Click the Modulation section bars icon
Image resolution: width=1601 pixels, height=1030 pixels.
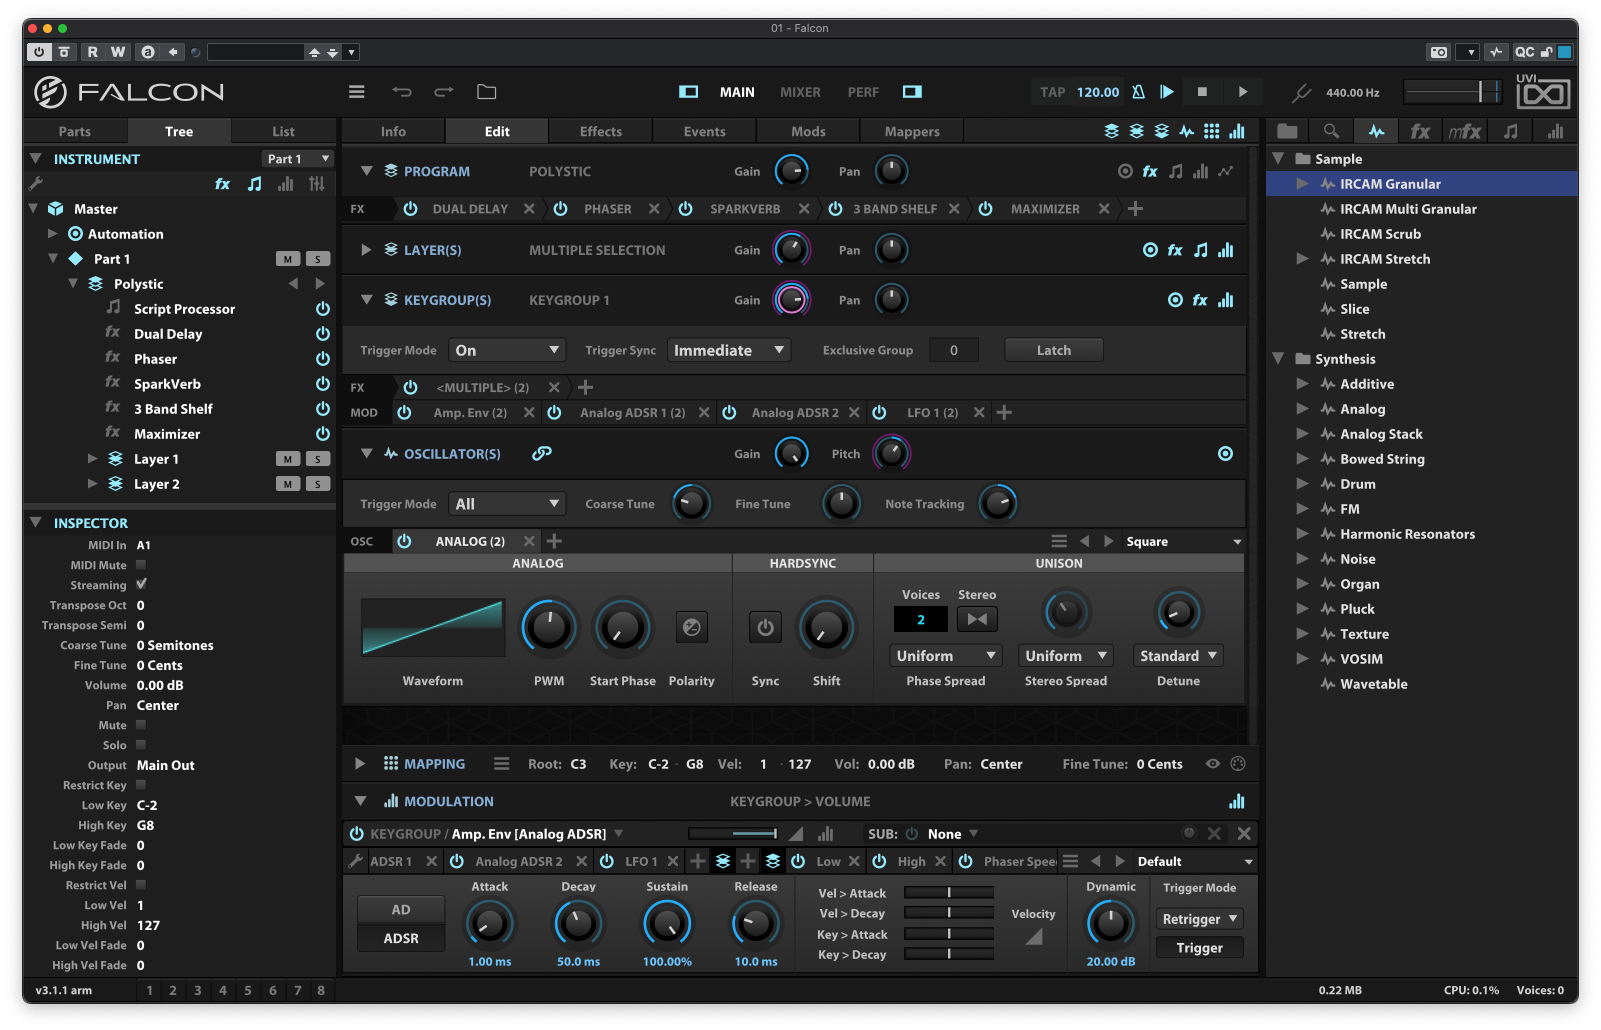1237,802
